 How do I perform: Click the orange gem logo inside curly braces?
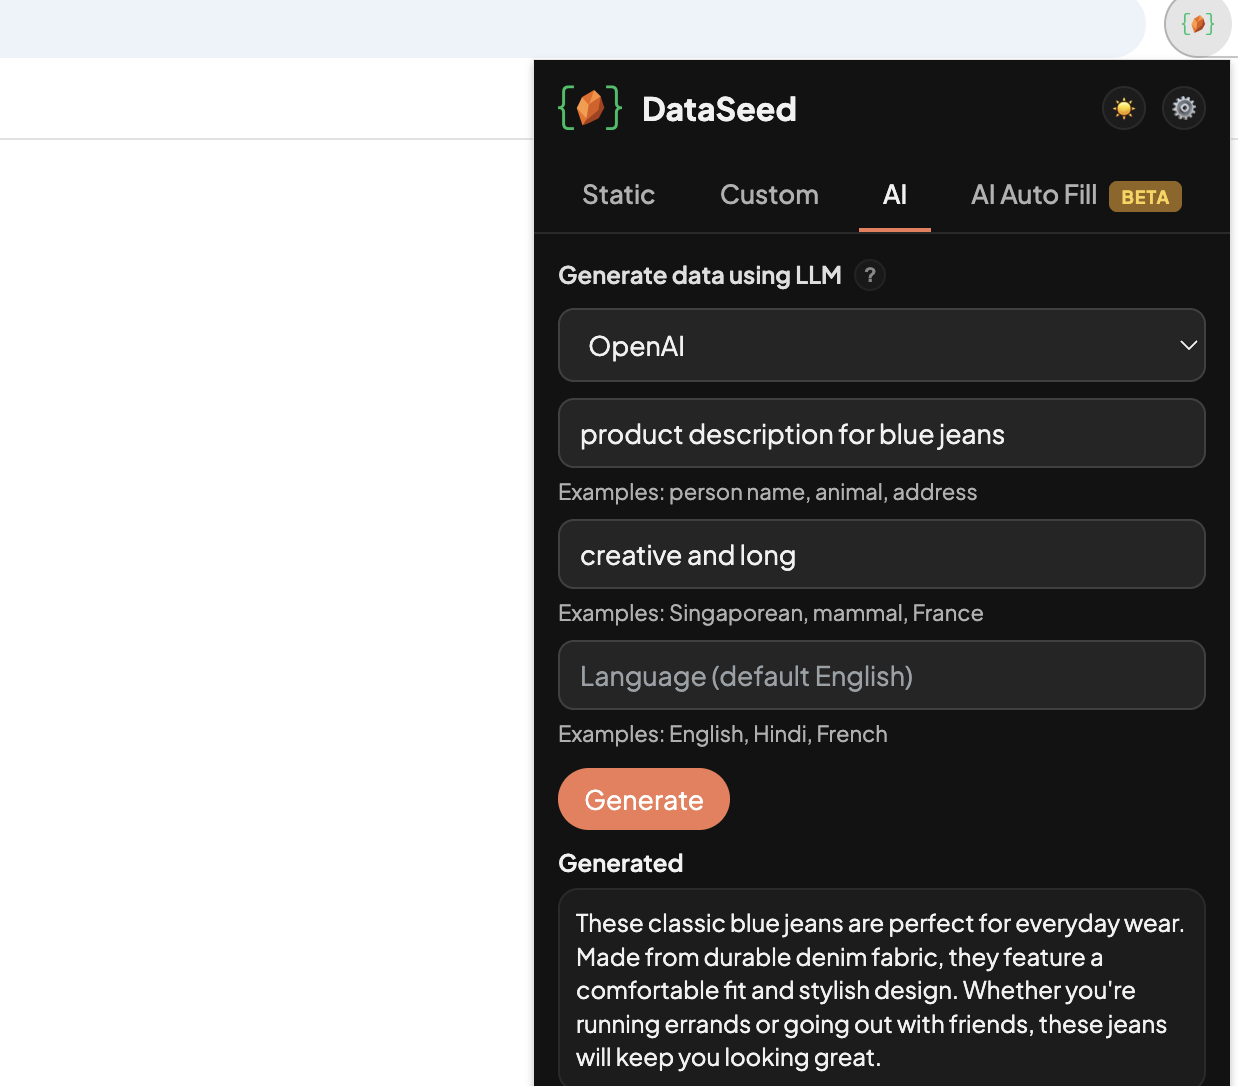[590, 107]
